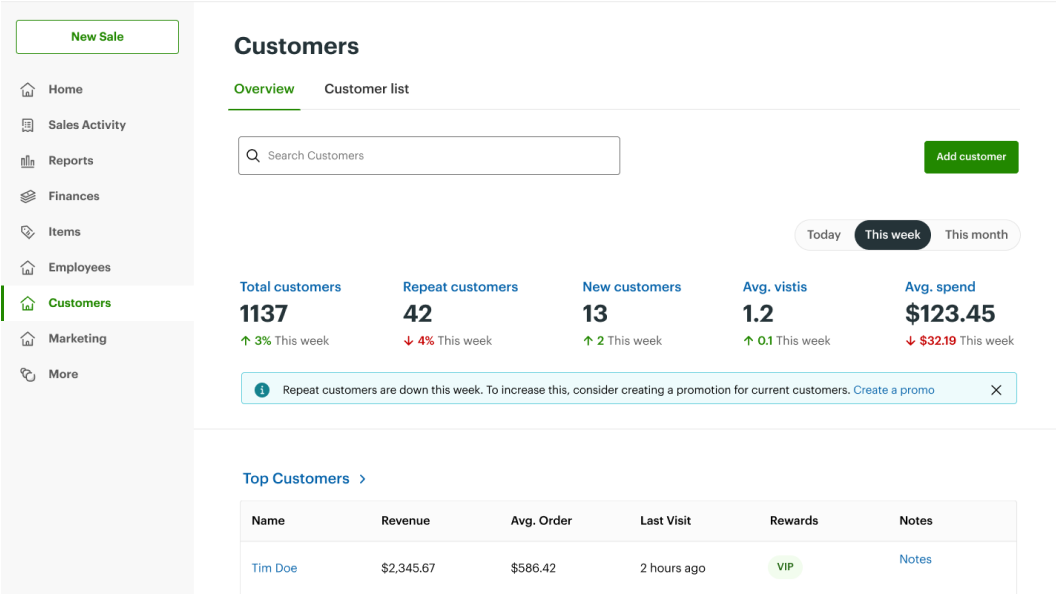Open Tim Doe customer profile

pos(274,568)
